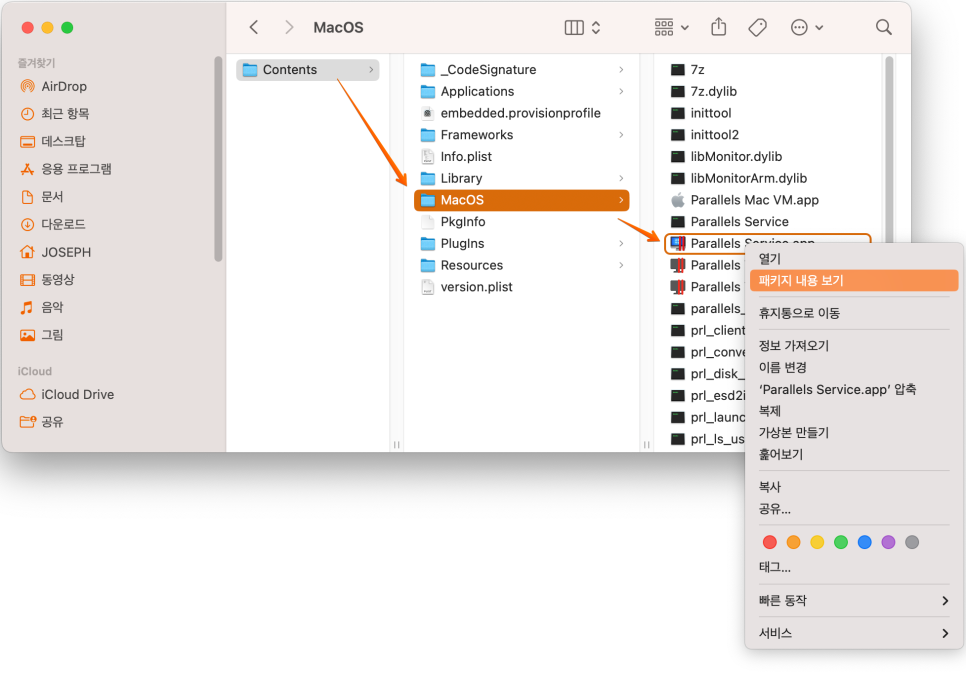Open 다운로드 in the sidebar
966x674 pixels.
(53, 224)
